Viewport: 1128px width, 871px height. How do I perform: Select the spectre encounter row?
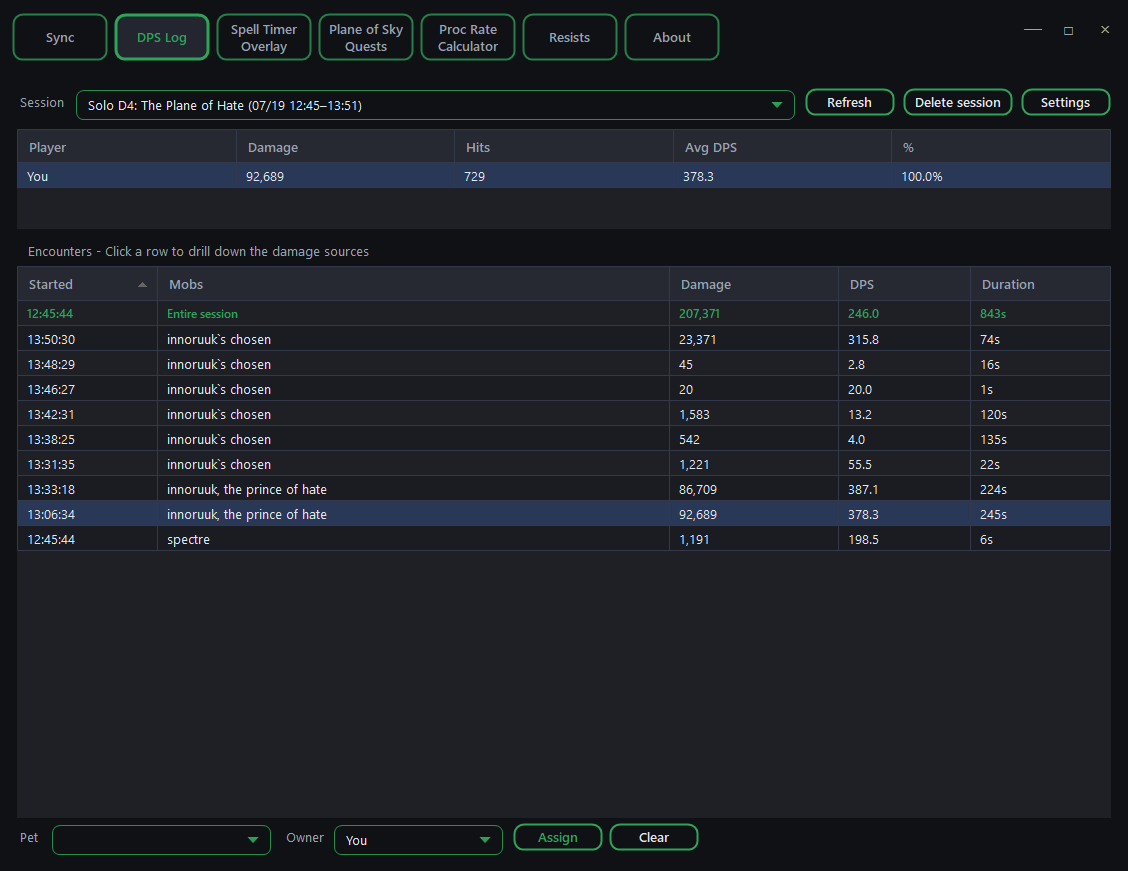click(564, 539)
